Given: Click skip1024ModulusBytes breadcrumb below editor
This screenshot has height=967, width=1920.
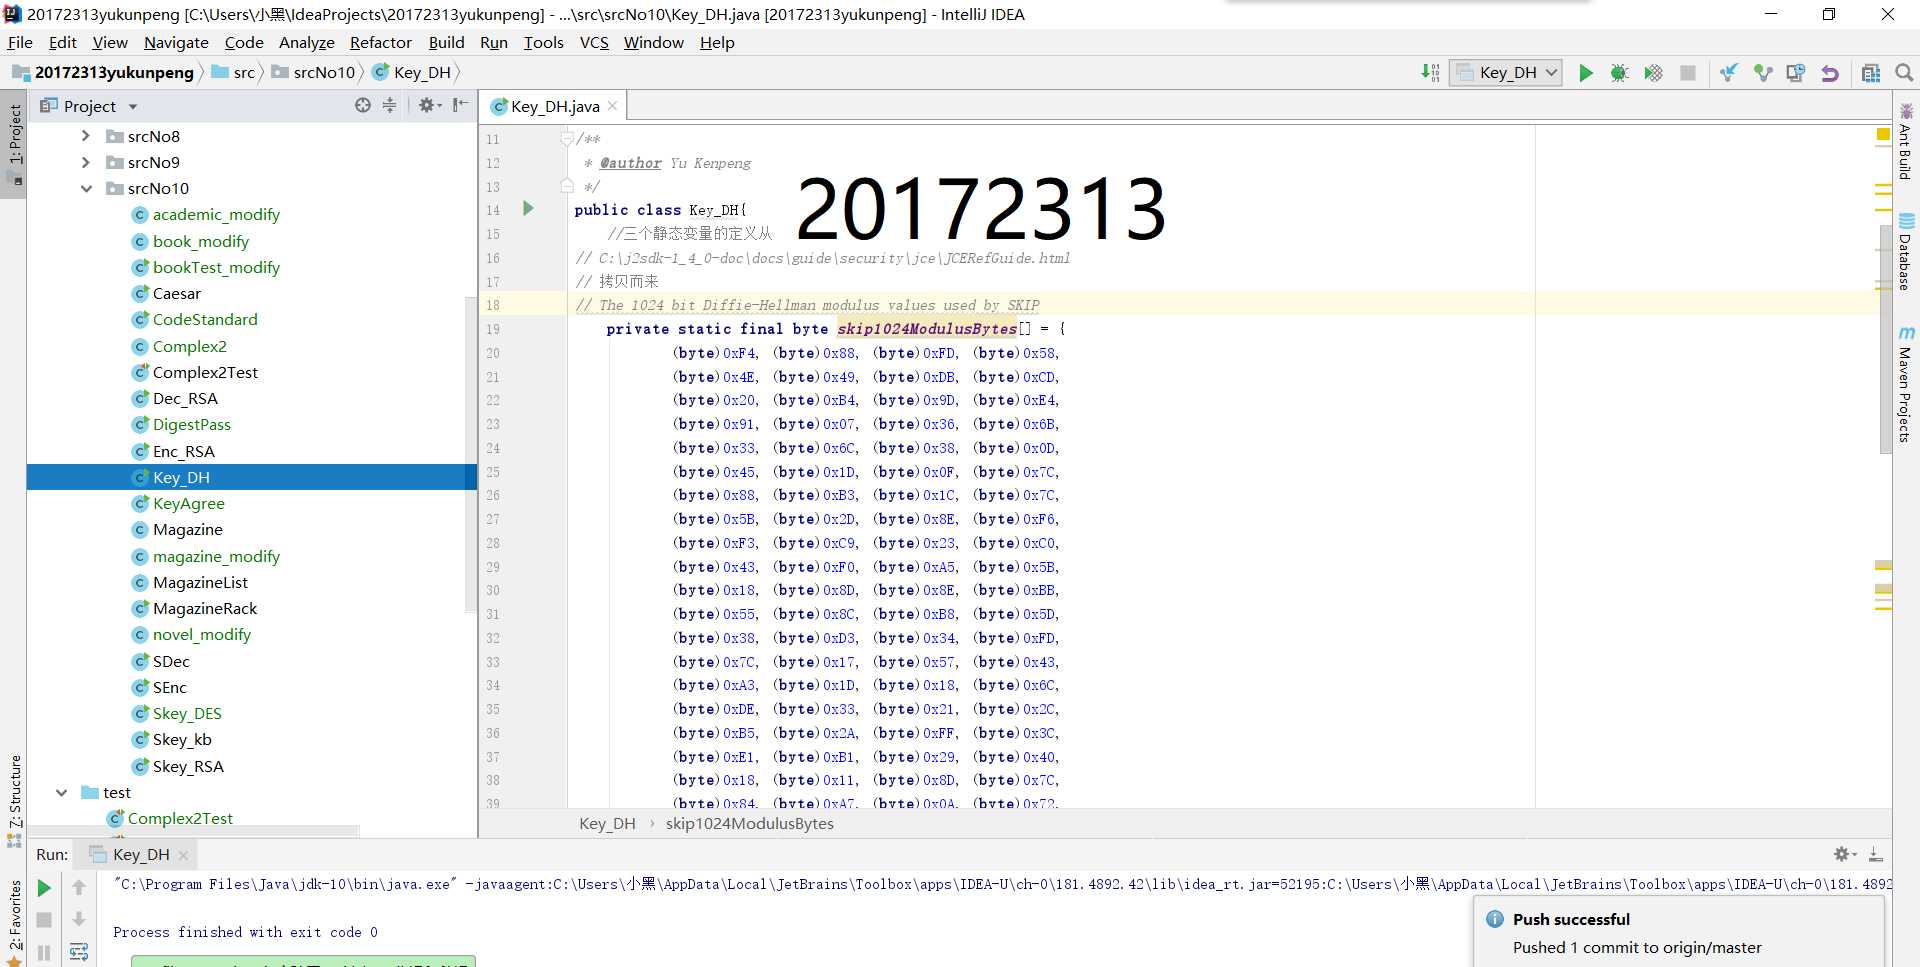Looking at the screenshot, I should click(x=750, y=824).
